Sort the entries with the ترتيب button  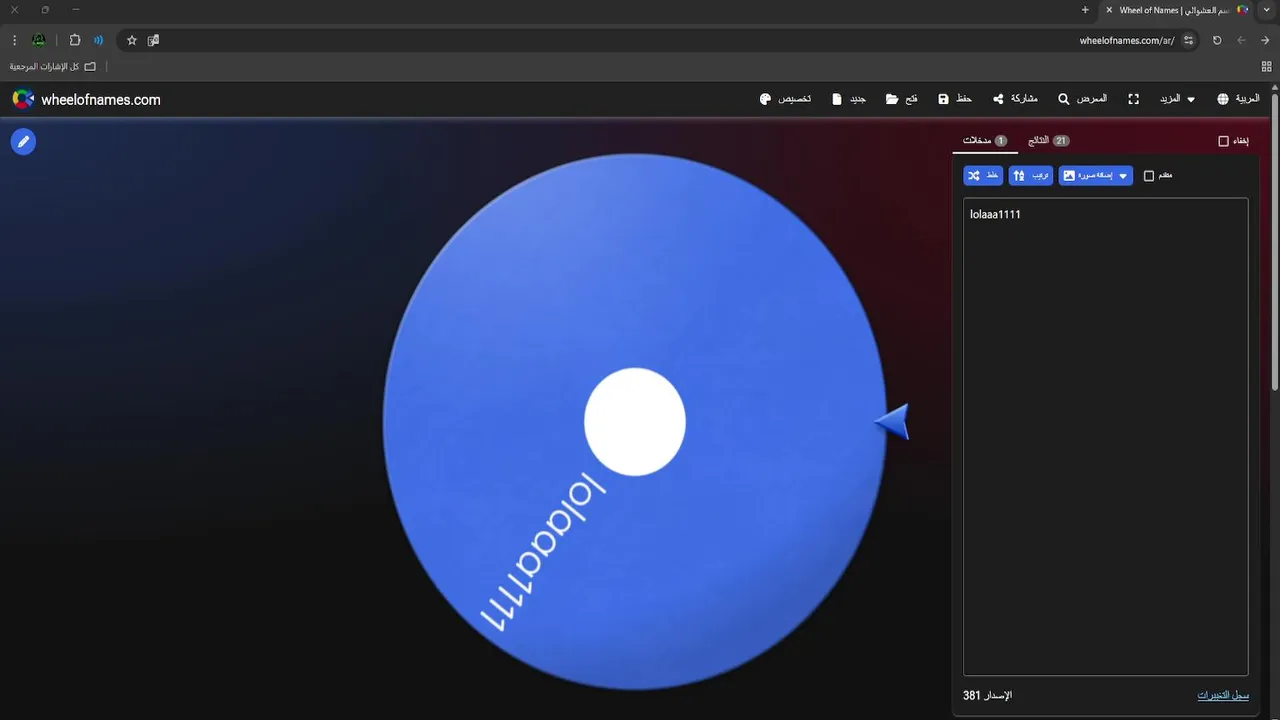click(1031, 176)
